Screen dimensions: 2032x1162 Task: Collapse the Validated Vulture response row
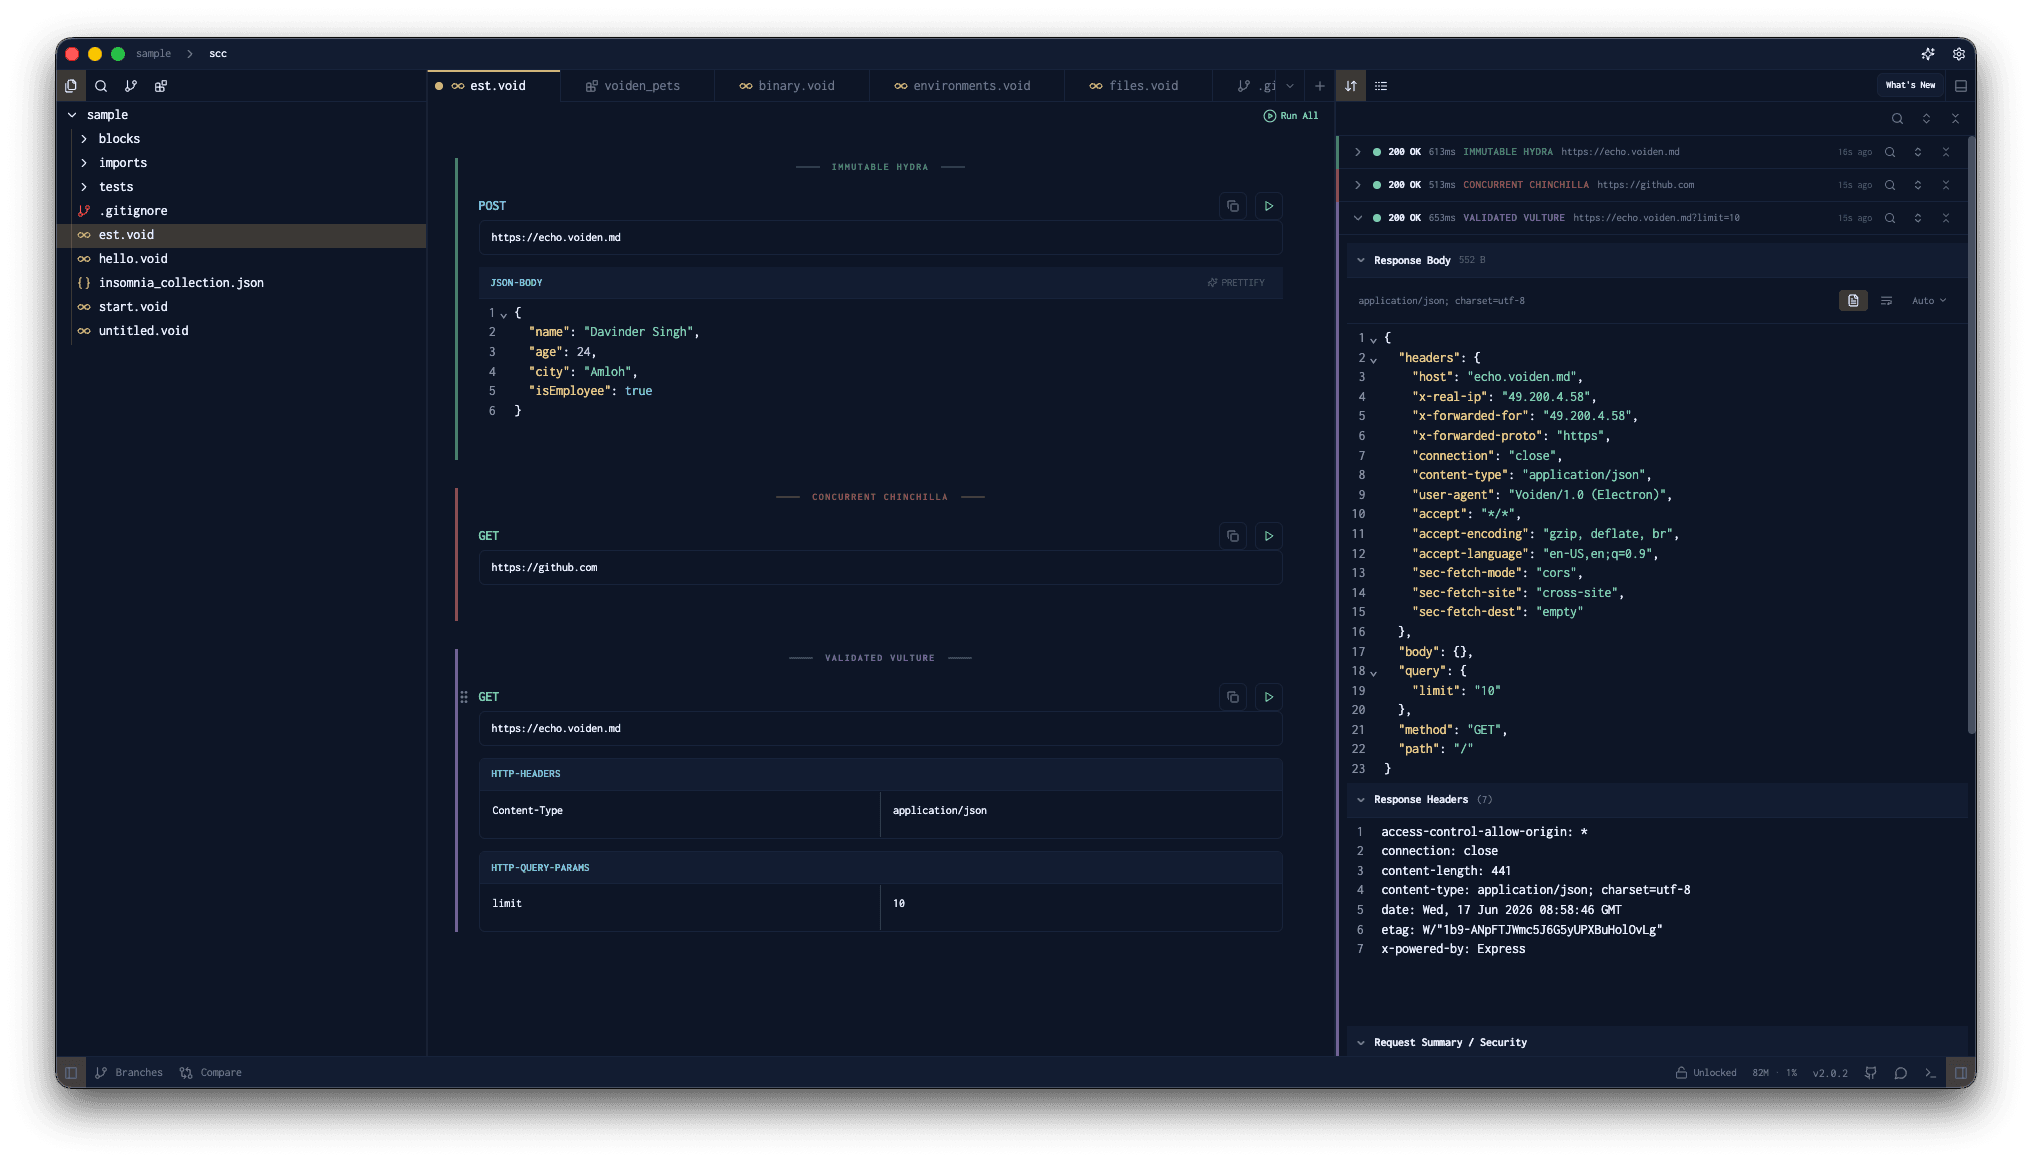pyautogui.click(x=1357, y=218)
